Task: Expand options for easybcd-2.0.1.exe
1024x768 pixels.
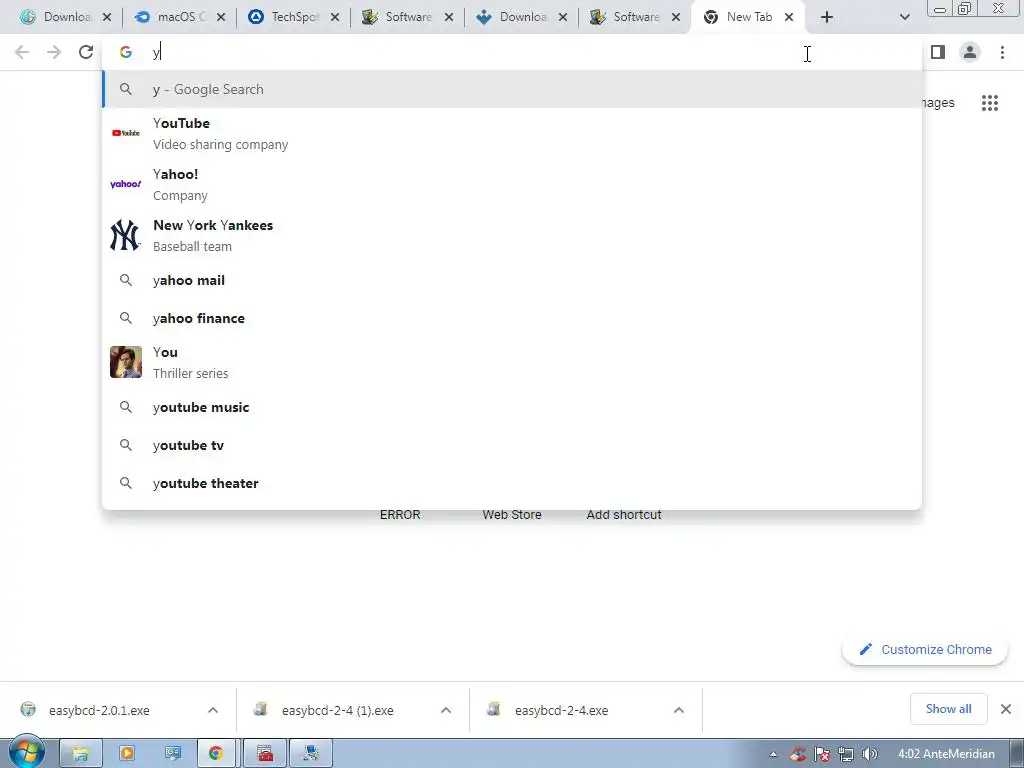Action: [x=213, y=710]
